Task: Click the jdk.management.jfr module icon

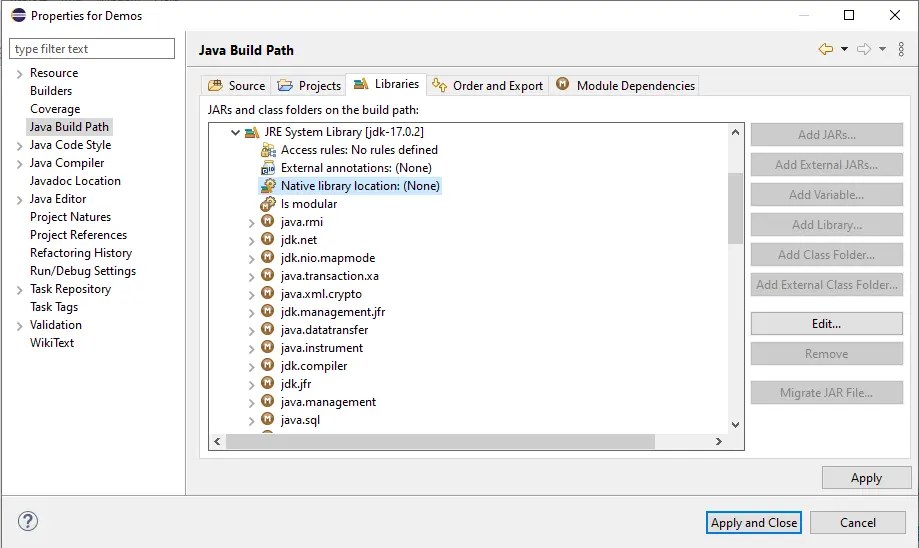Action: pos(267,311)
